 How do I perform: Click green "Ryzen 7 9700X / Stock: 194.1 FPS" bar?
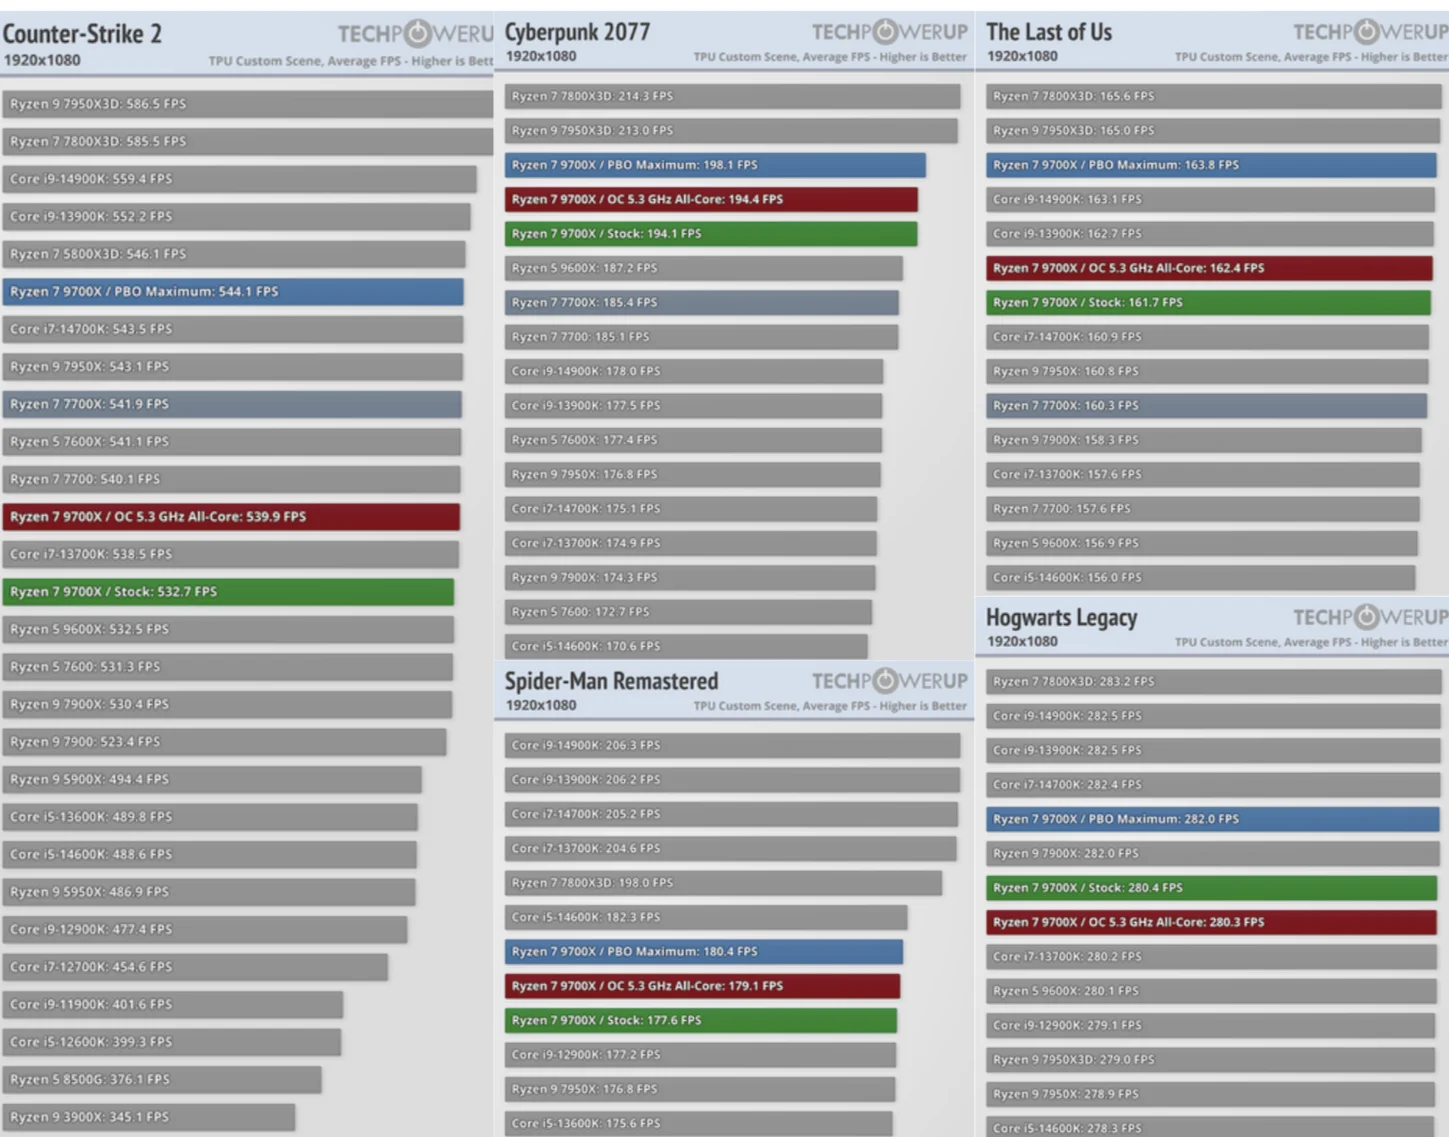pyautogui.click(x=711, y=233)
